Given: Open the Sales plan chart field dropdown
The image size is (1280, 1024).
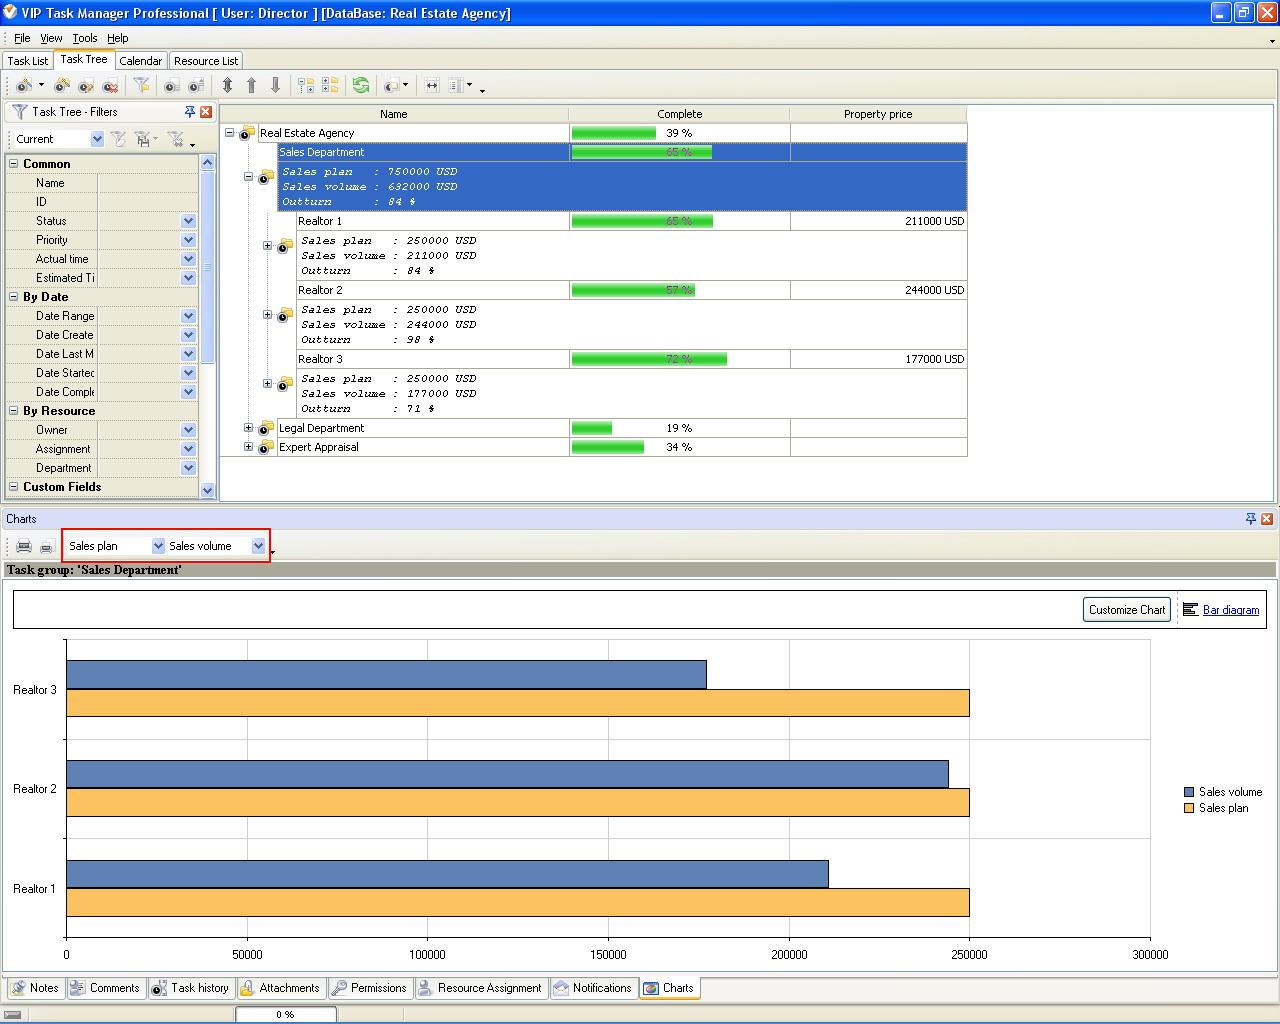Looking at the screenshot, I should [x=158, y=546].
